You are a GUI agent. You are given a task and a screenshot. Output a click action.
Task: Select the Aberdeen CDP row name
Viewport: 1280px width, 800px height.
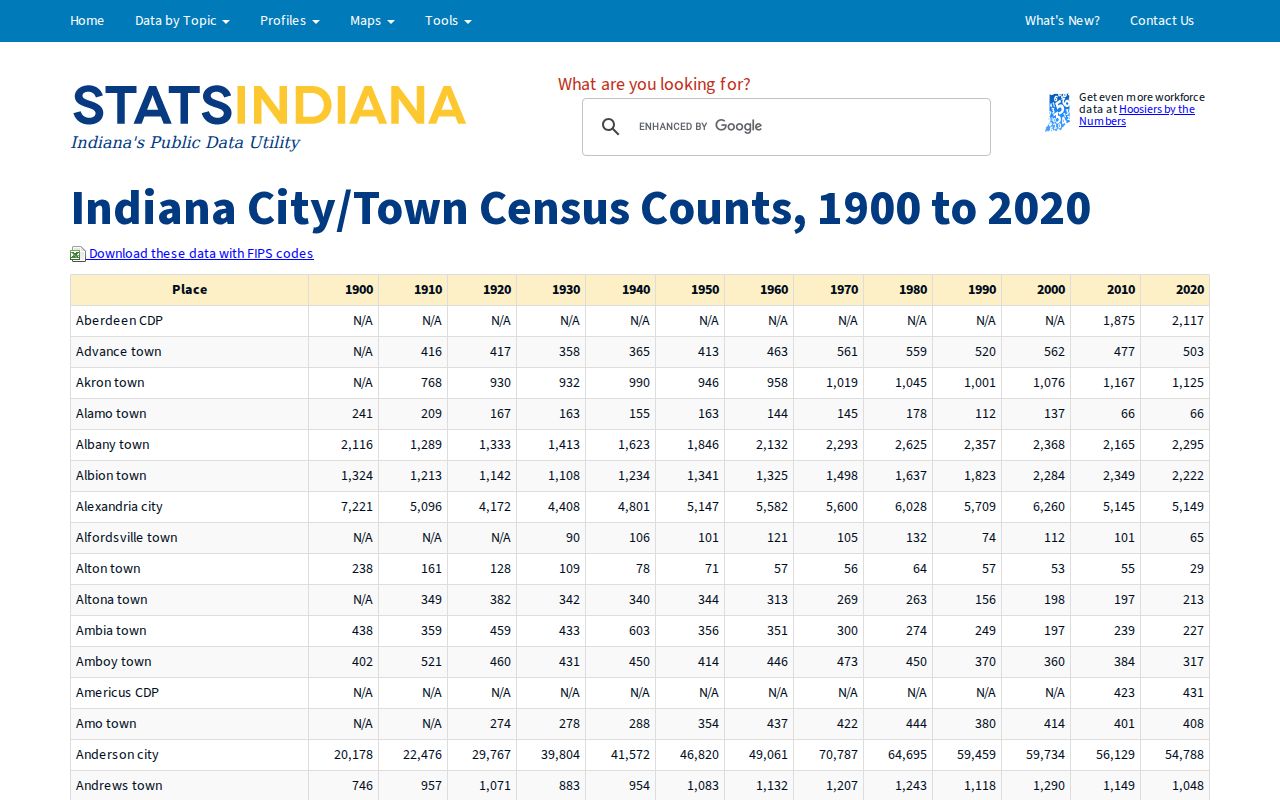coord(119,321)
